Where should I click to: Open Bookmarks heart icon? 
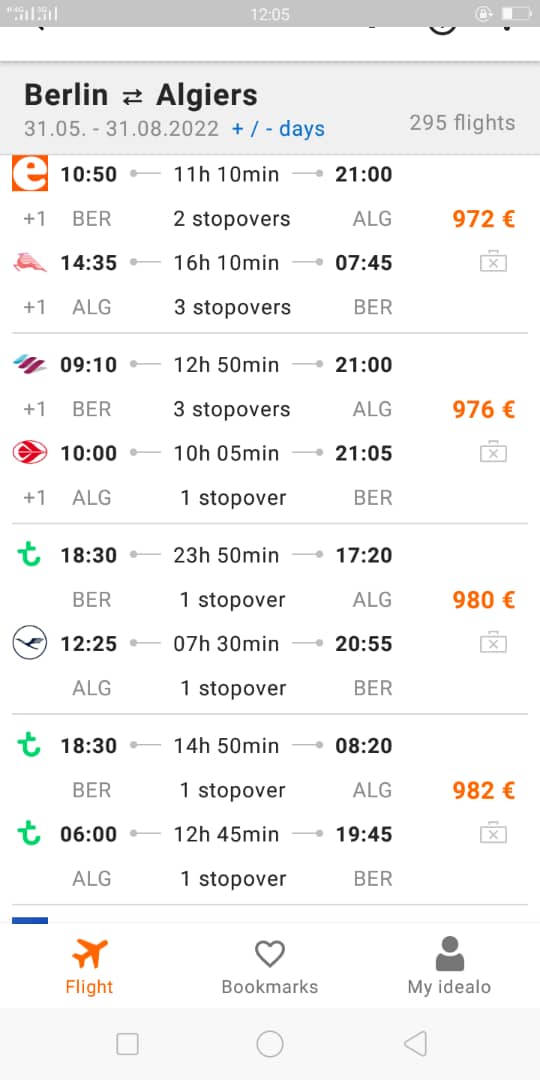pos(269,954)
